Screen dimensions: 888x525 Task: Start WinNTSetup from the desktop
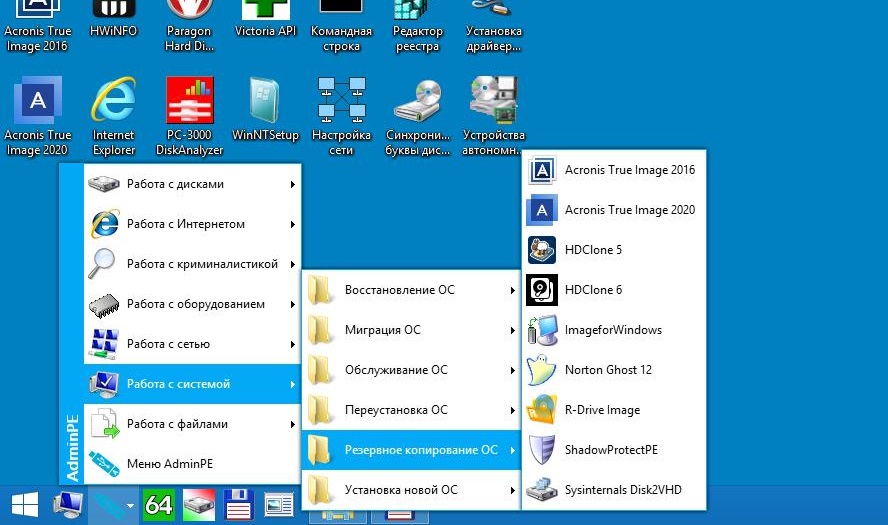(265, 109)
